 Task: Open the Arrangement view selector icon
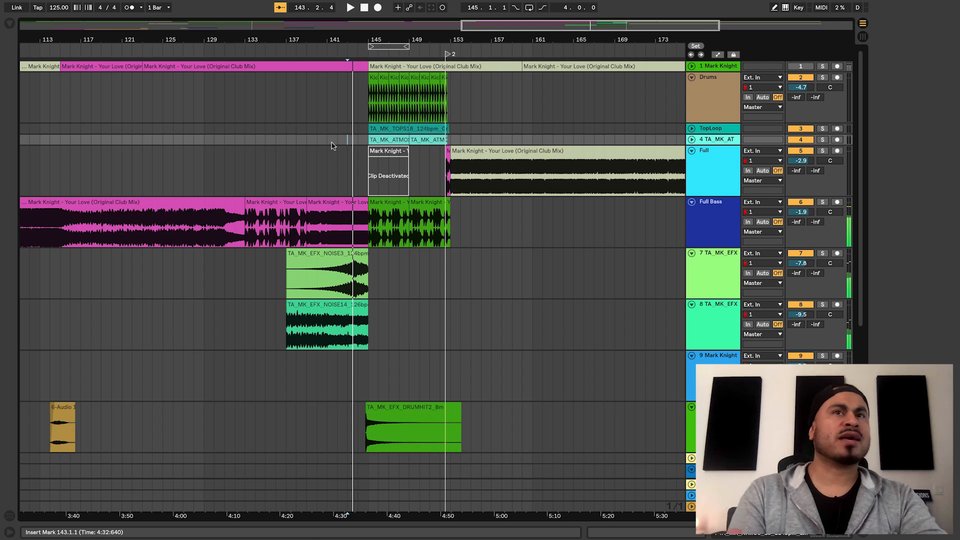click(863, 23)
